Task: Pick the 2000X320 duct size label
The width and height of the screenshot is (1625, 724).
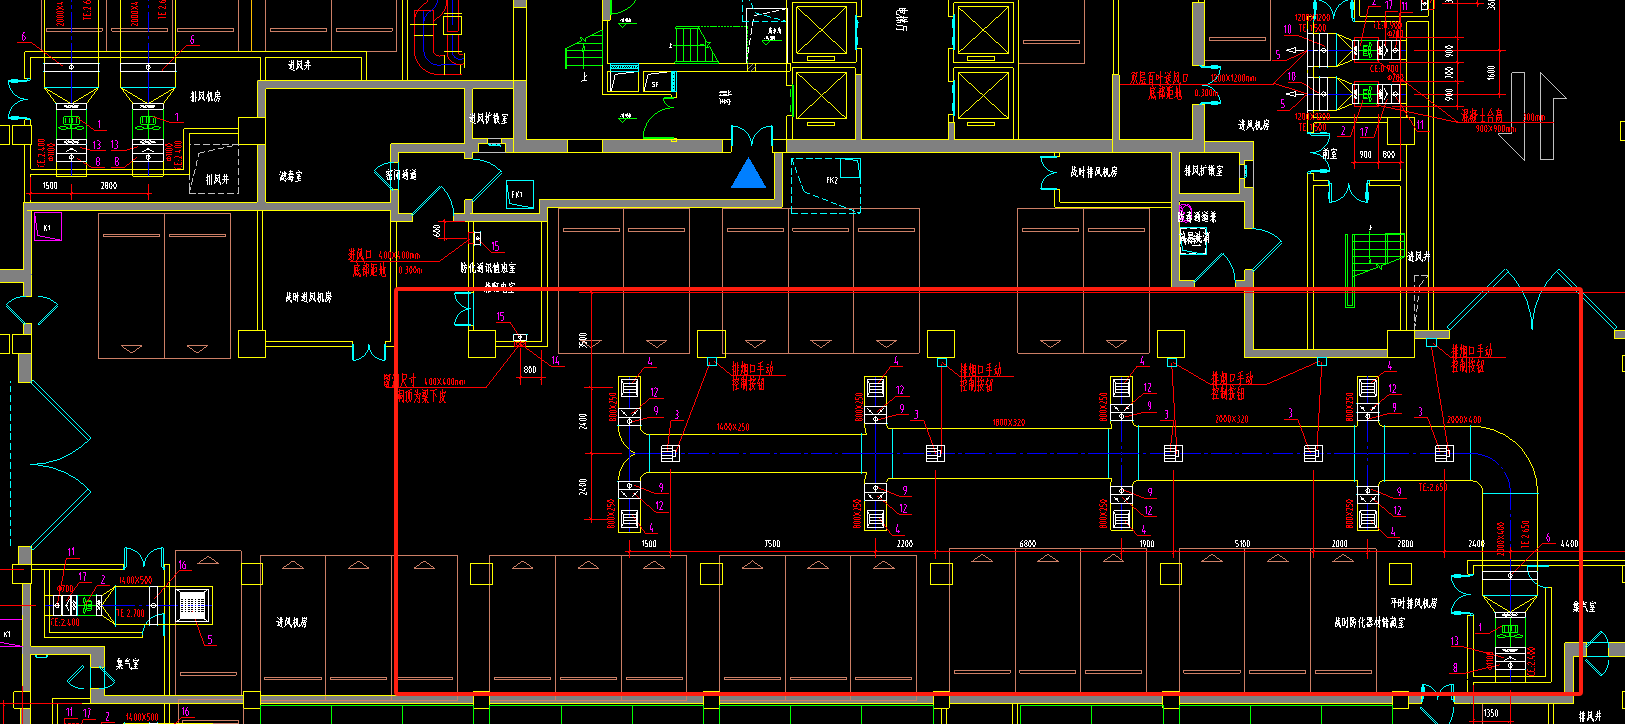Action: coord(1232,419)
